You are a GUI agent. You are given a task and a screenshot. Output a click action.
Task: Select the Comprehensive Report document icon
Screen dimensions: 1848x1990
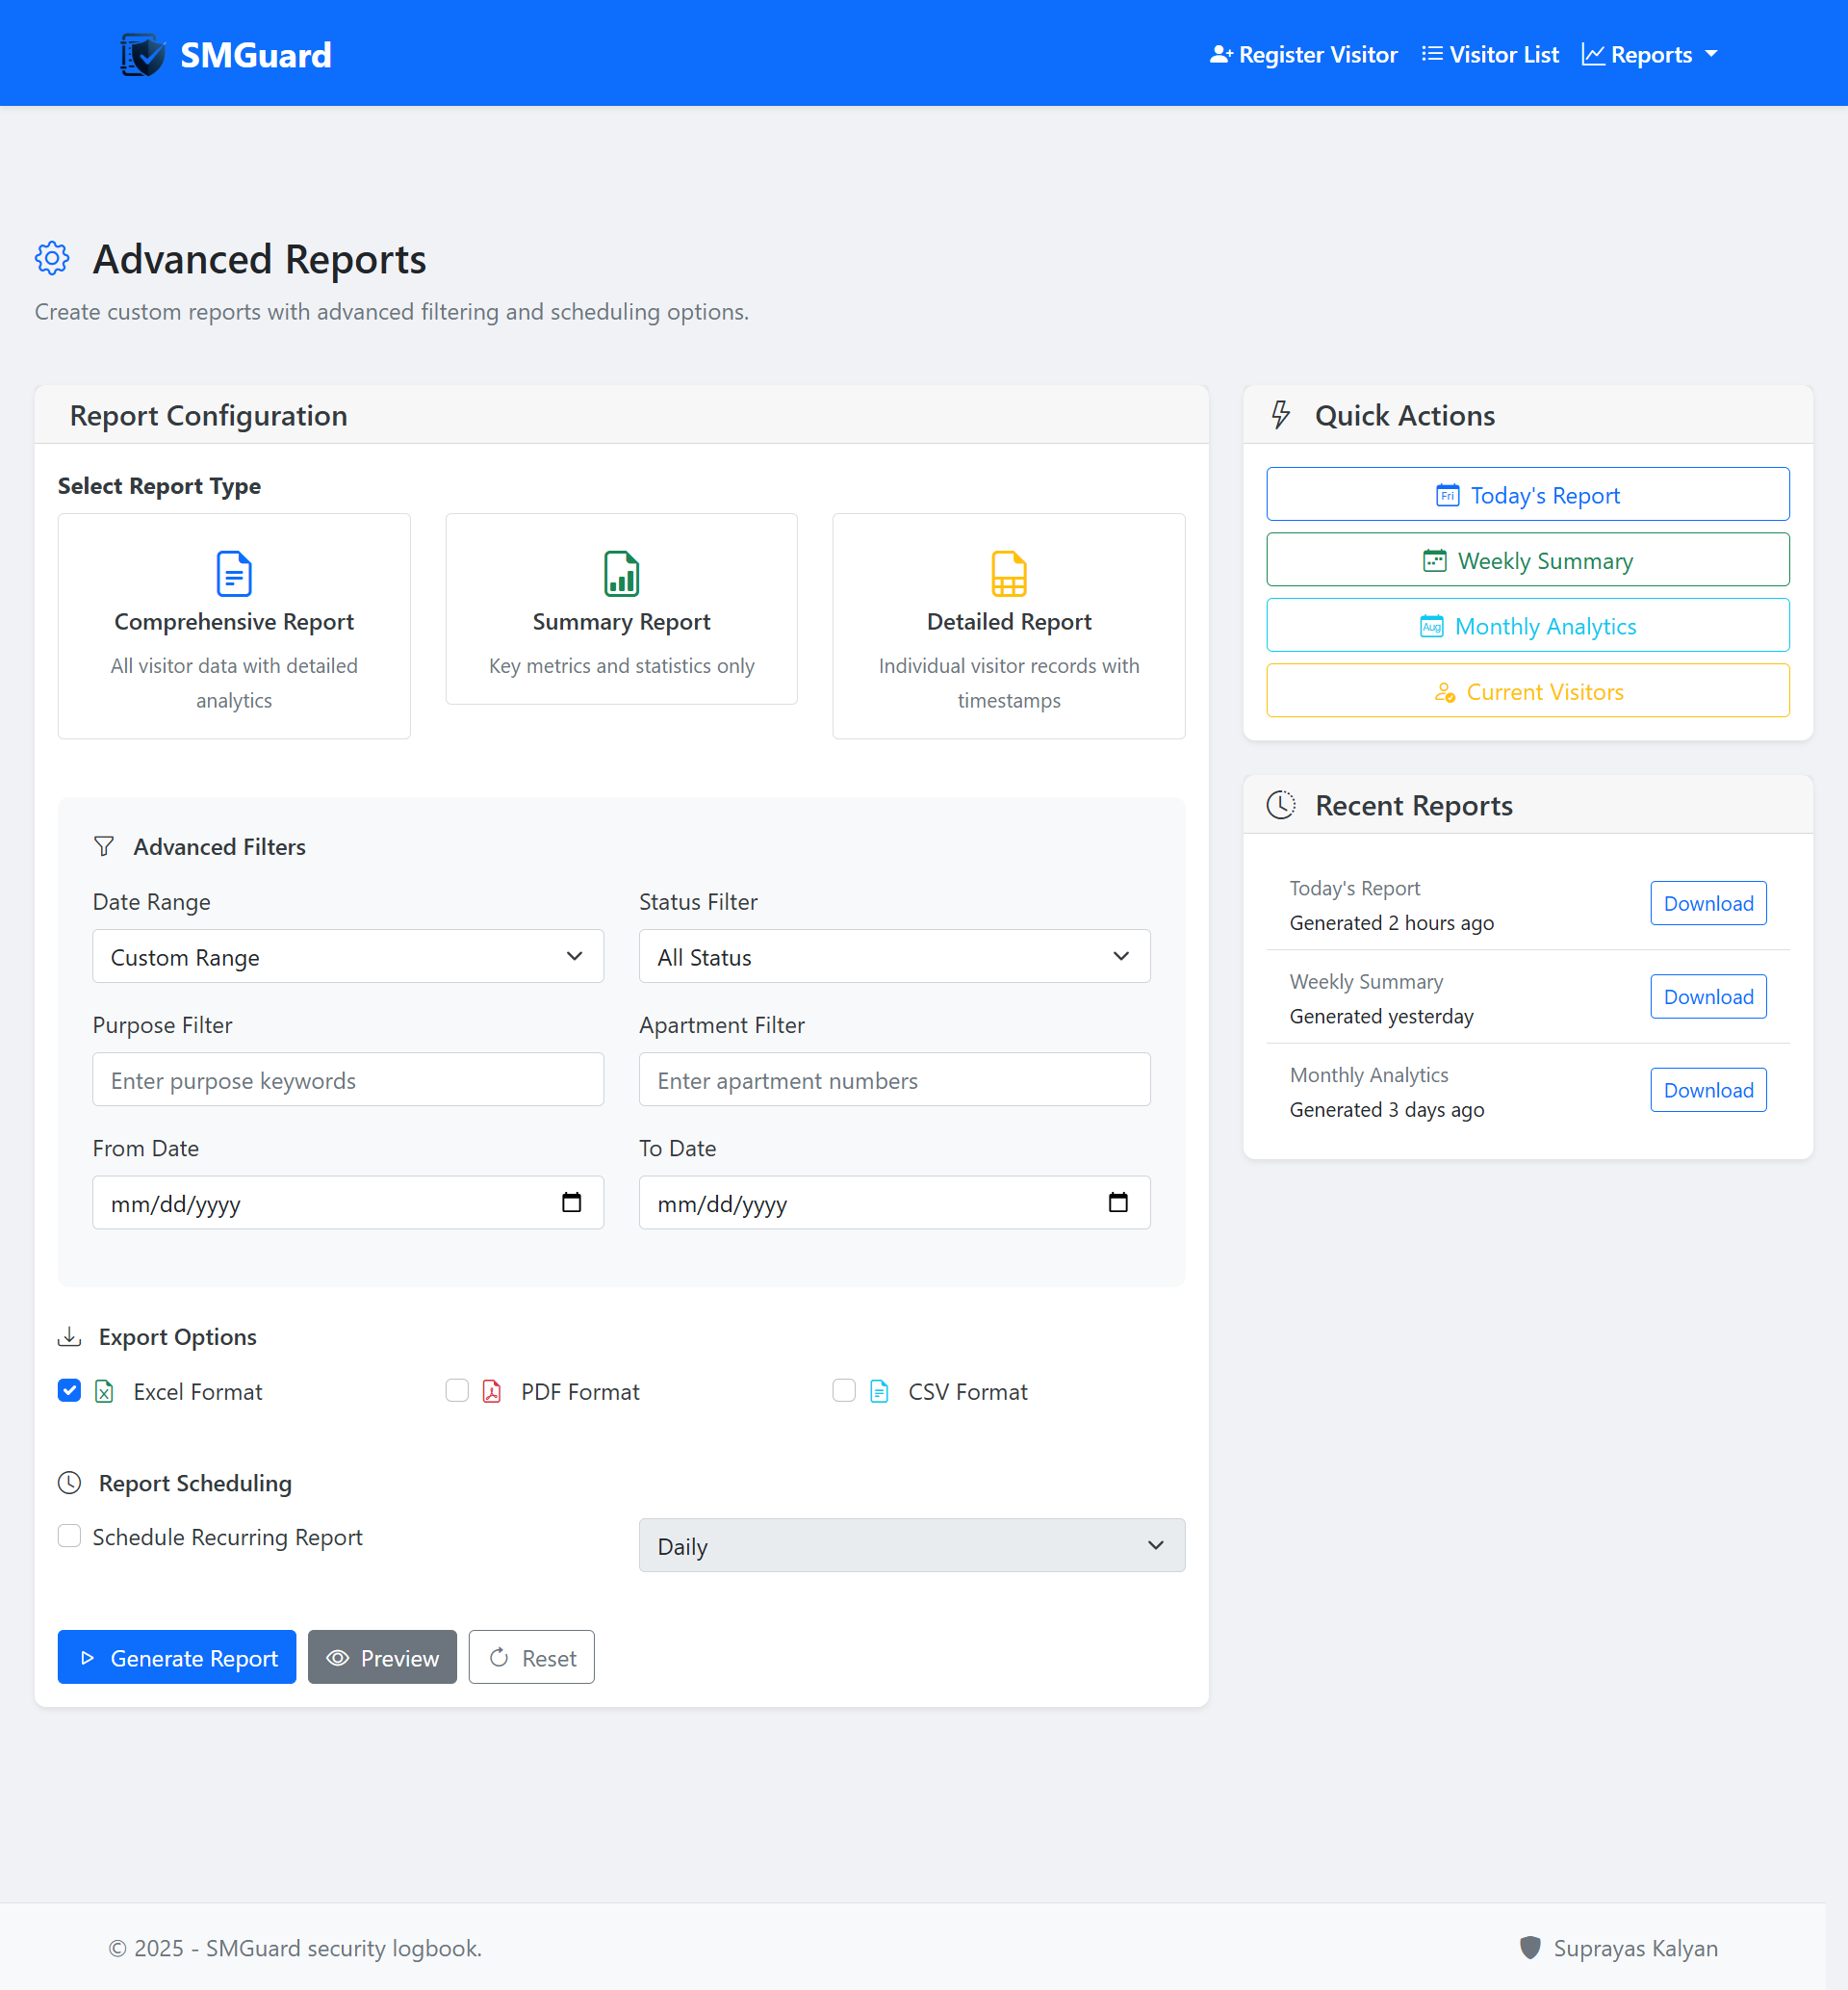234,574
